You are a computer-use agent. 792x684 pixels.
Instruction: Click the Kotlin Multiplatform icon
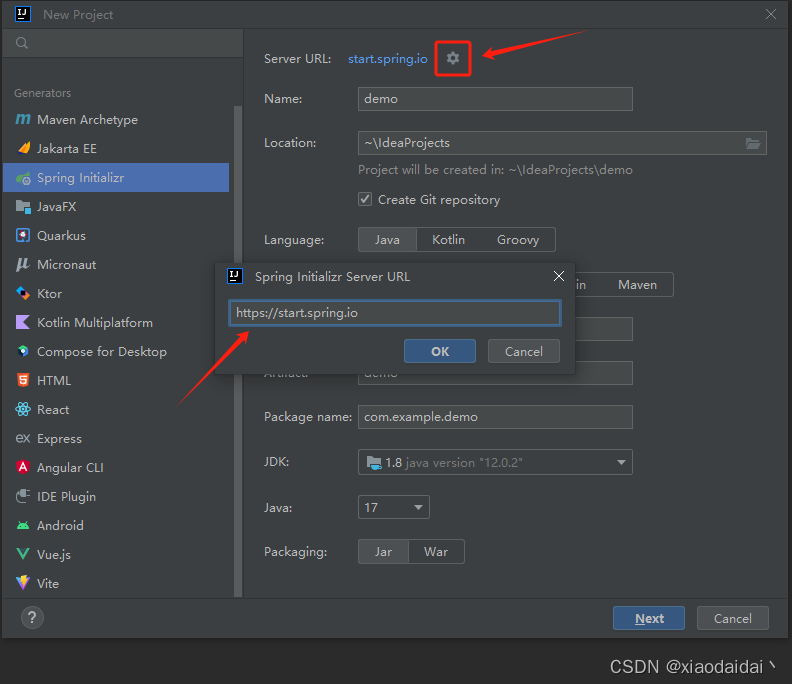coord(23,322)
